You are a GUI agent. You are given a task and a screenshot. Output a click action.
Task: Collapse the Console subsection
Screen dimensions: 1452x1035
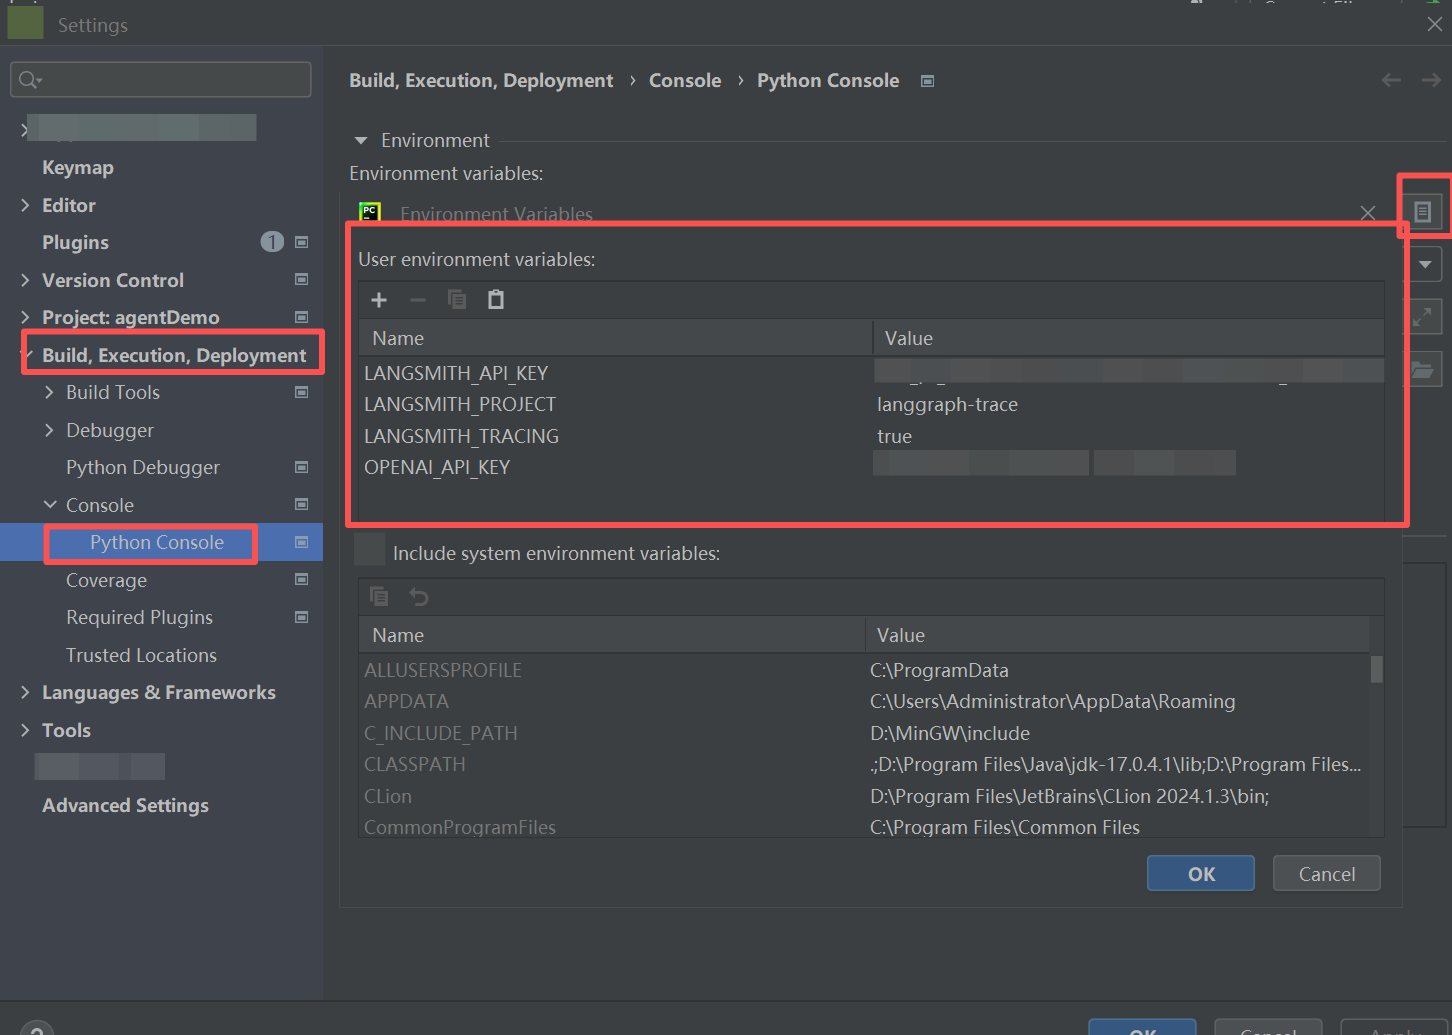pyautogui.click(x=50, y=505)
